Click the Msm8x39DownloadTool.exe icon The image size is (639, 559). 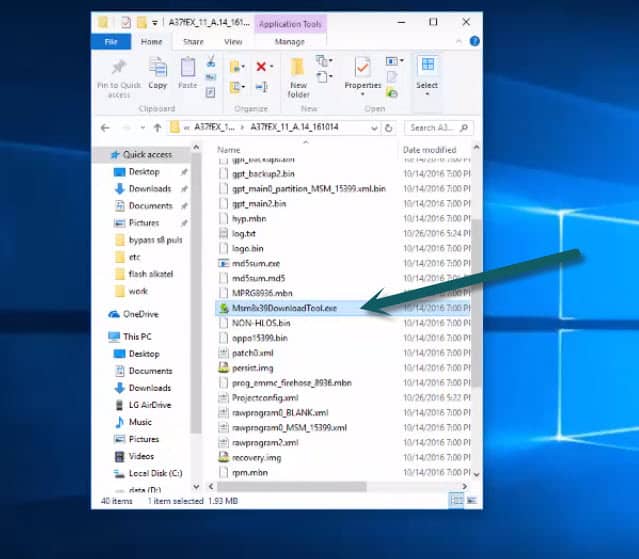point(223,308)
